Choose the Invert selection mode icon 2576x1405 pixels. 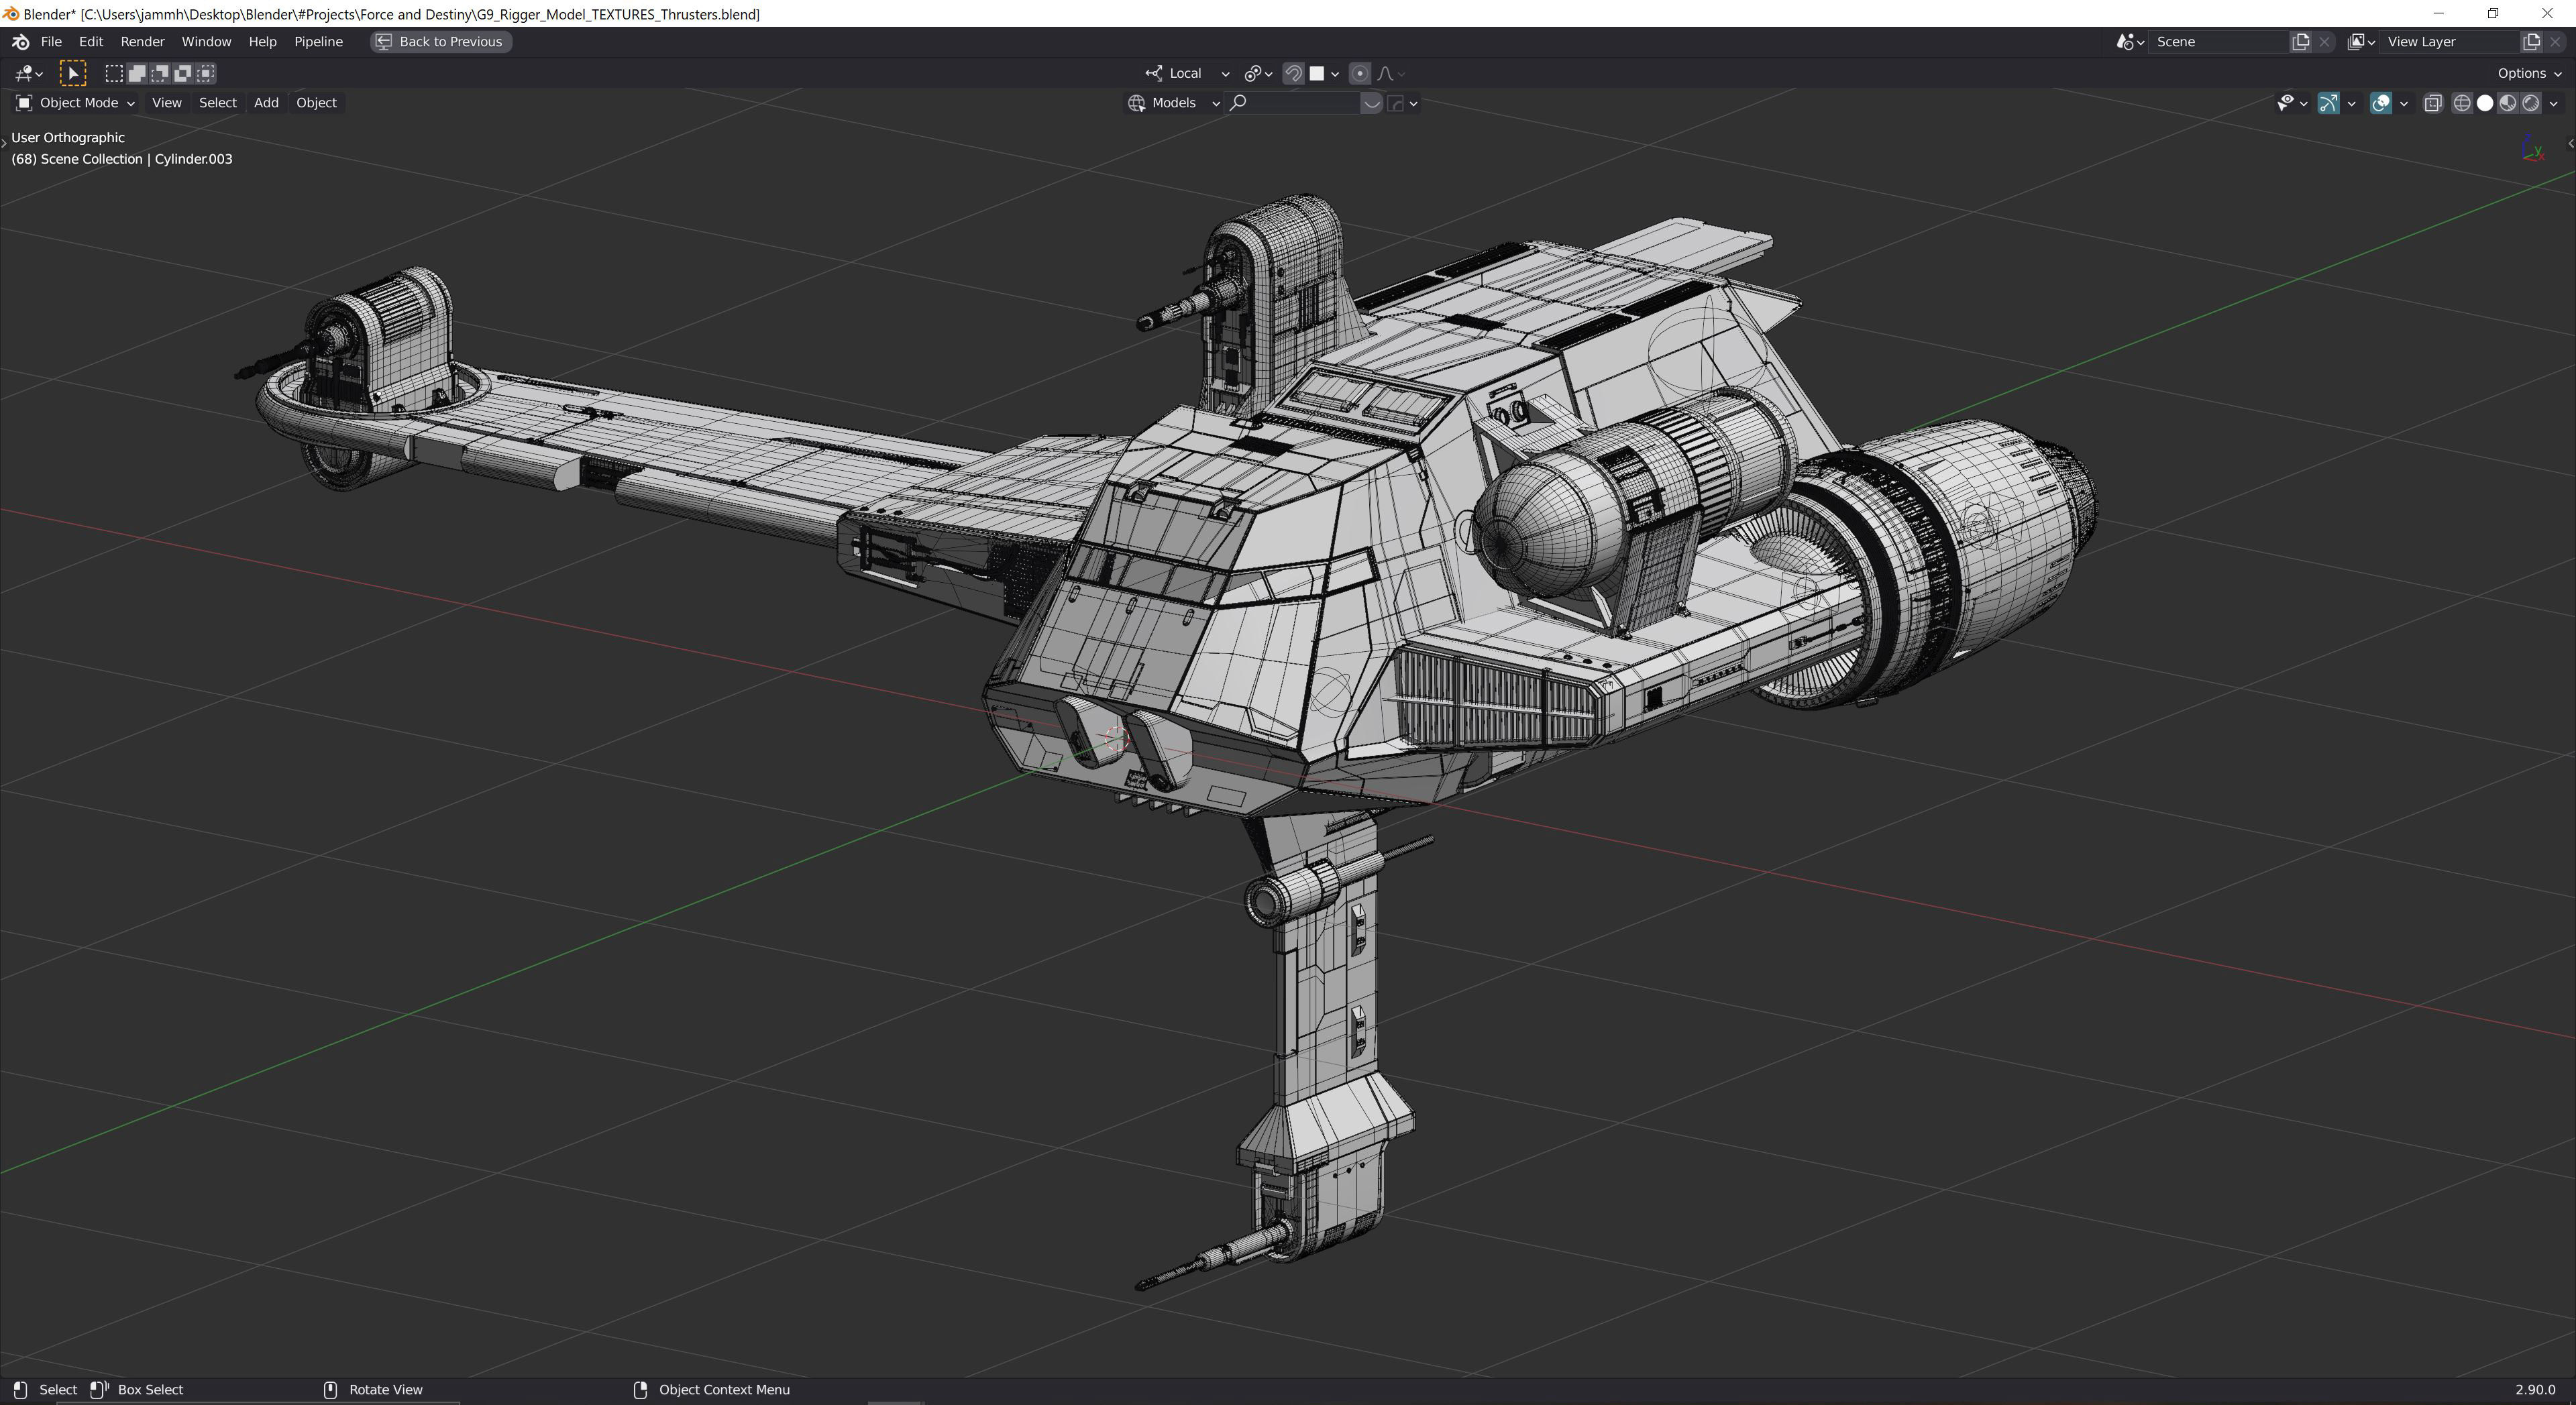(183, 73)
